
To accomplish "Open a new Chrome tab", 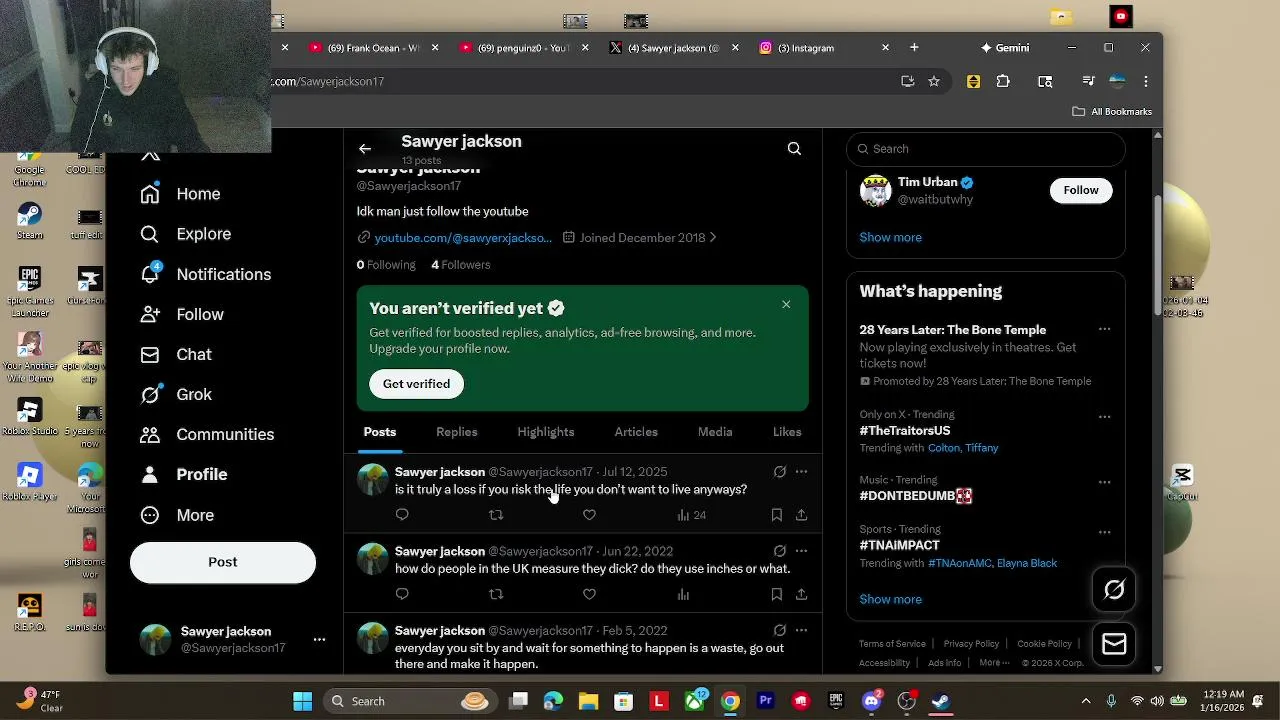I will [x=914, y=47].
